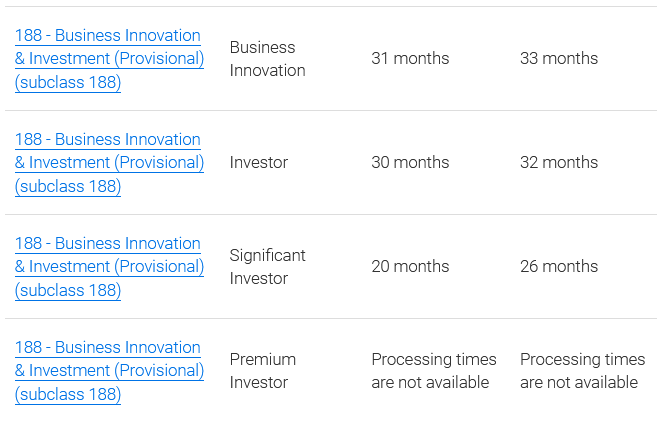
Task: Click the "26 months" cell for Significant Investor
Action: [559, 267]
